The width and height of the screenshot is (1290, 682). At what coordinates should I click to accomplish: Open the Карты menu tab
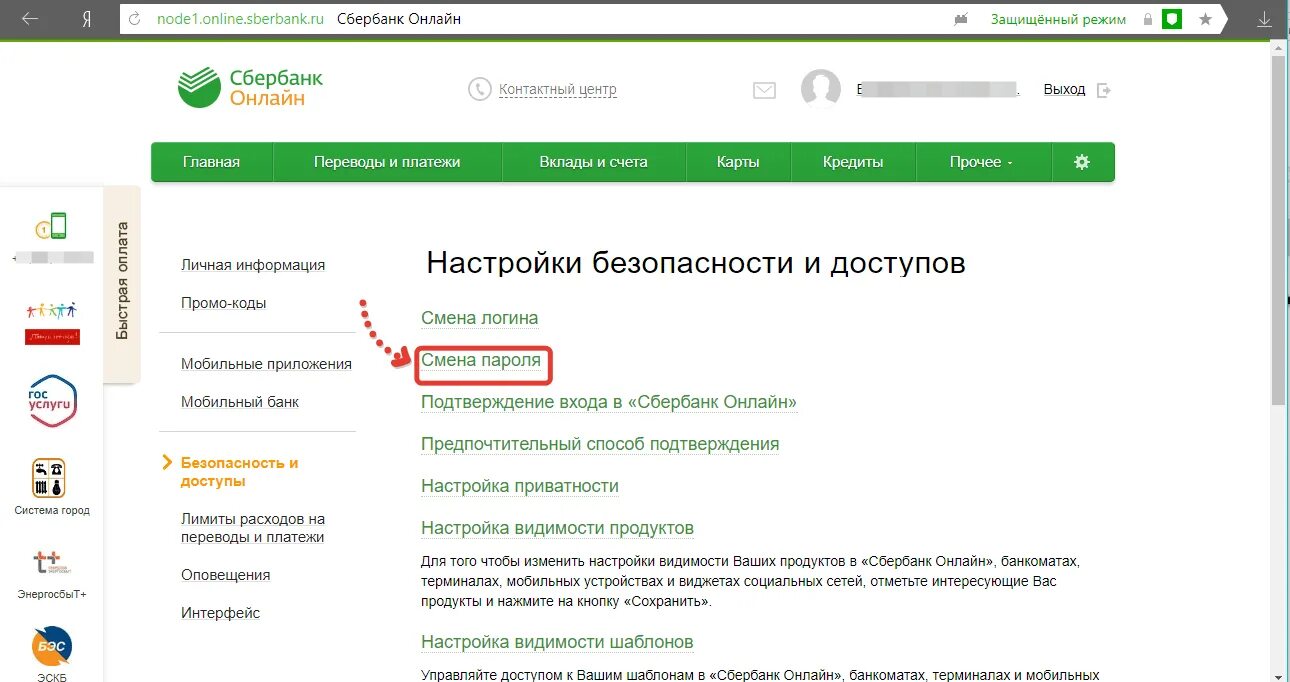[738, 162]
